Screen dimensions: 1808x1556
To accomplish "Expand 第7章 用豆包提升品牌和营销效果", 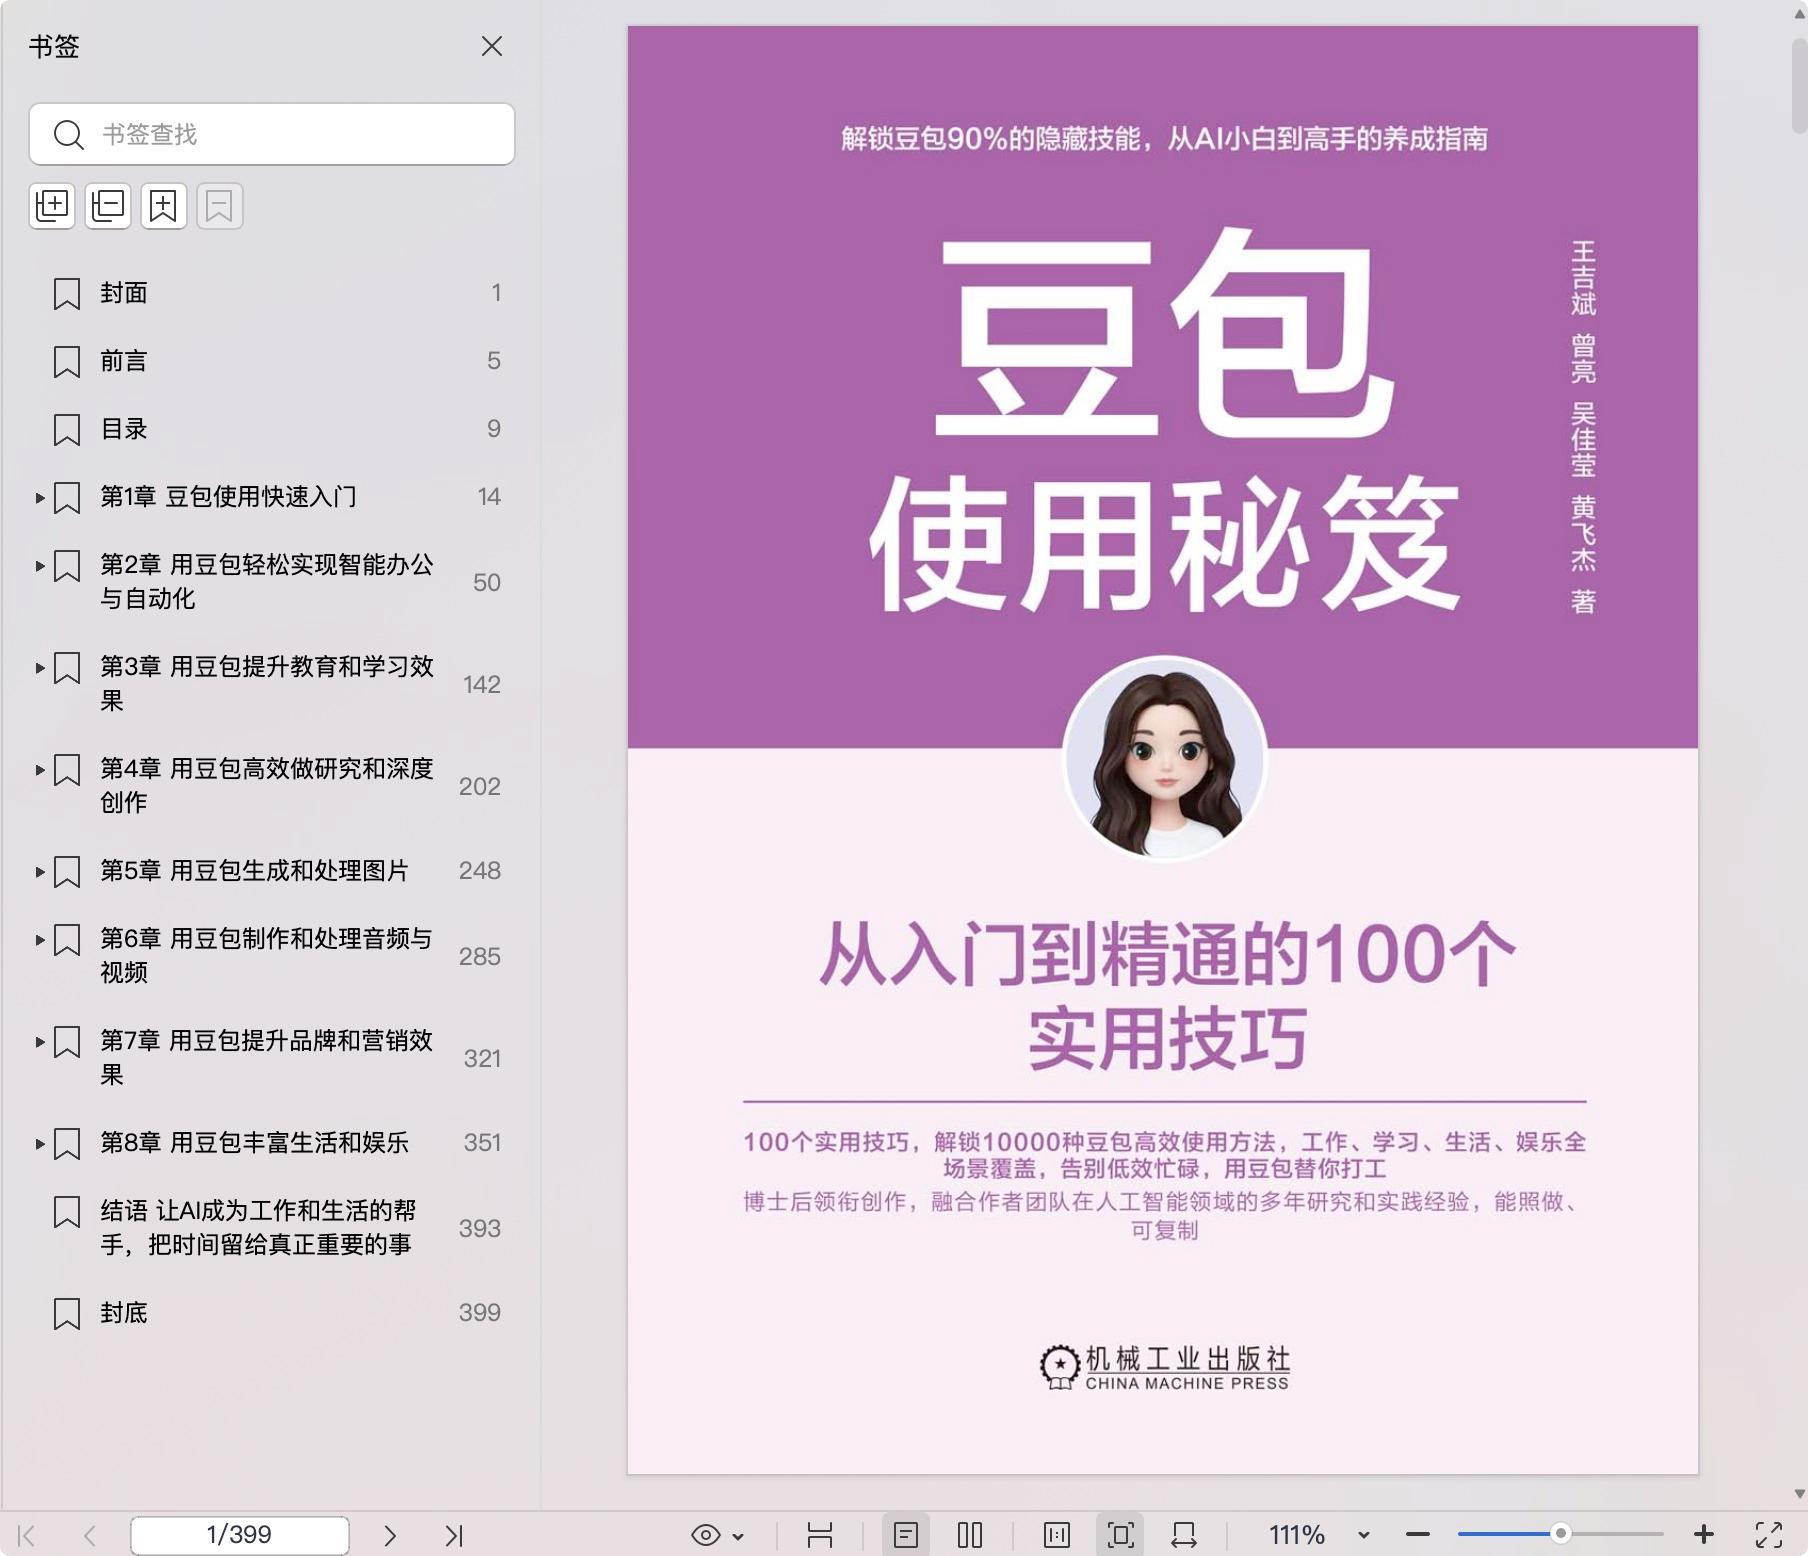I will click(x=40, y=1041).
